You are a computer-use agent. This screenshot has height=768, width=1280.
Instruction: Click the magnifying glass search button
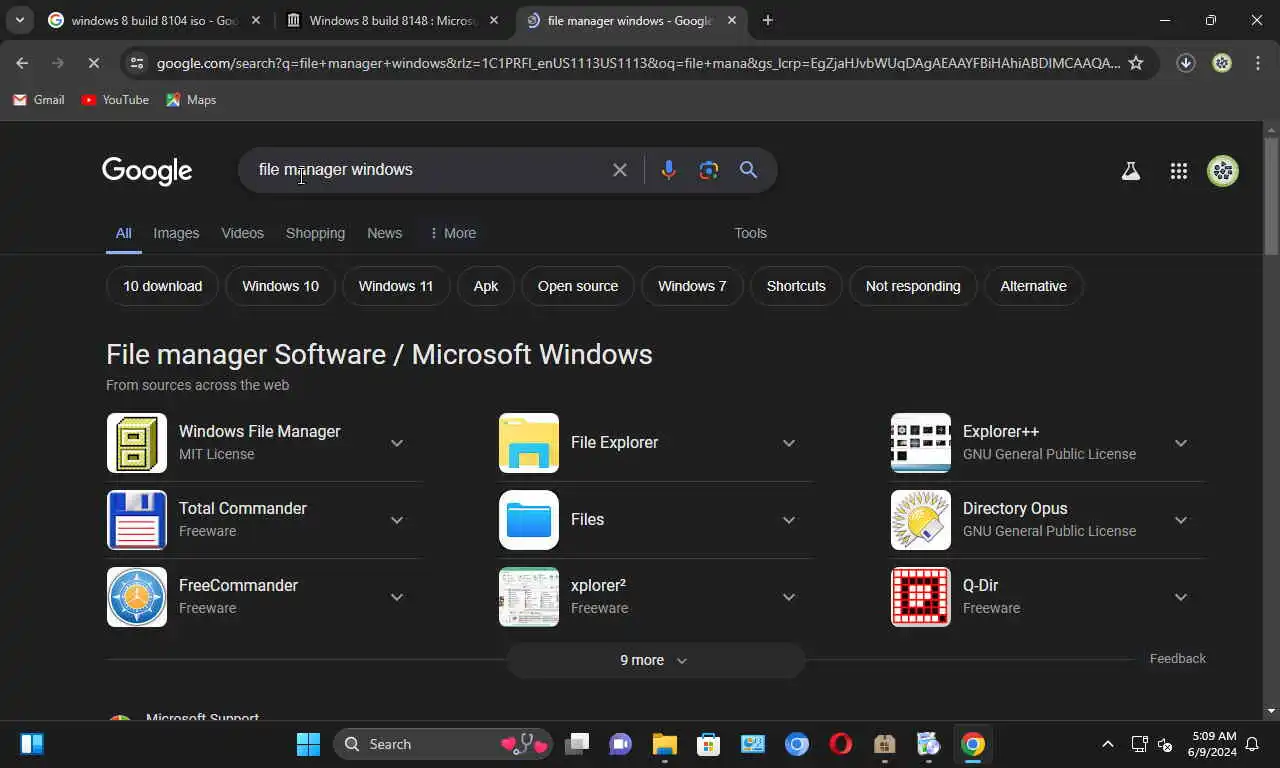(x=748, y=170)
